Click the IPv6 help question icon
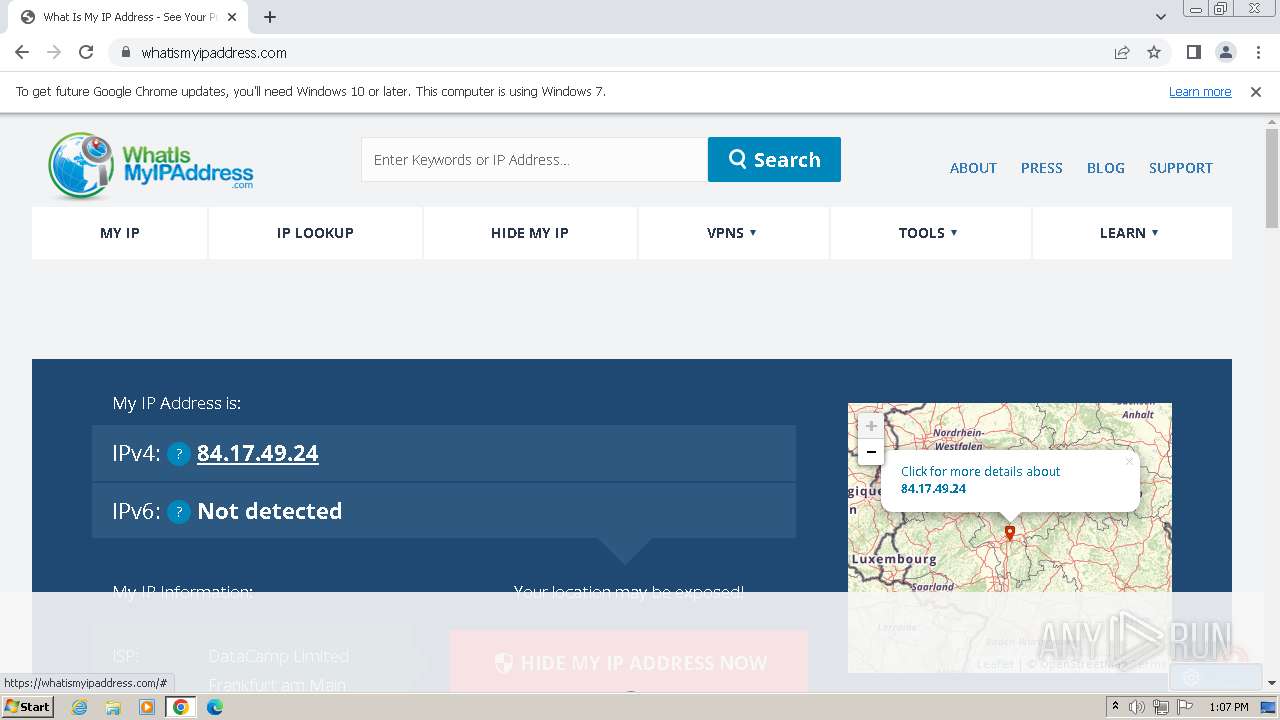This screenshot has width=1280, height=720. click(x=179, y=512)
